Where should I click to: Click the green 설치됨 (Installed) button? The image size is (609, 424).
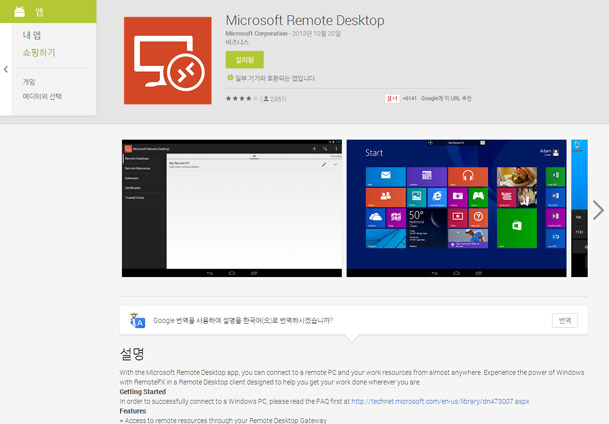(x=245, y=60)
